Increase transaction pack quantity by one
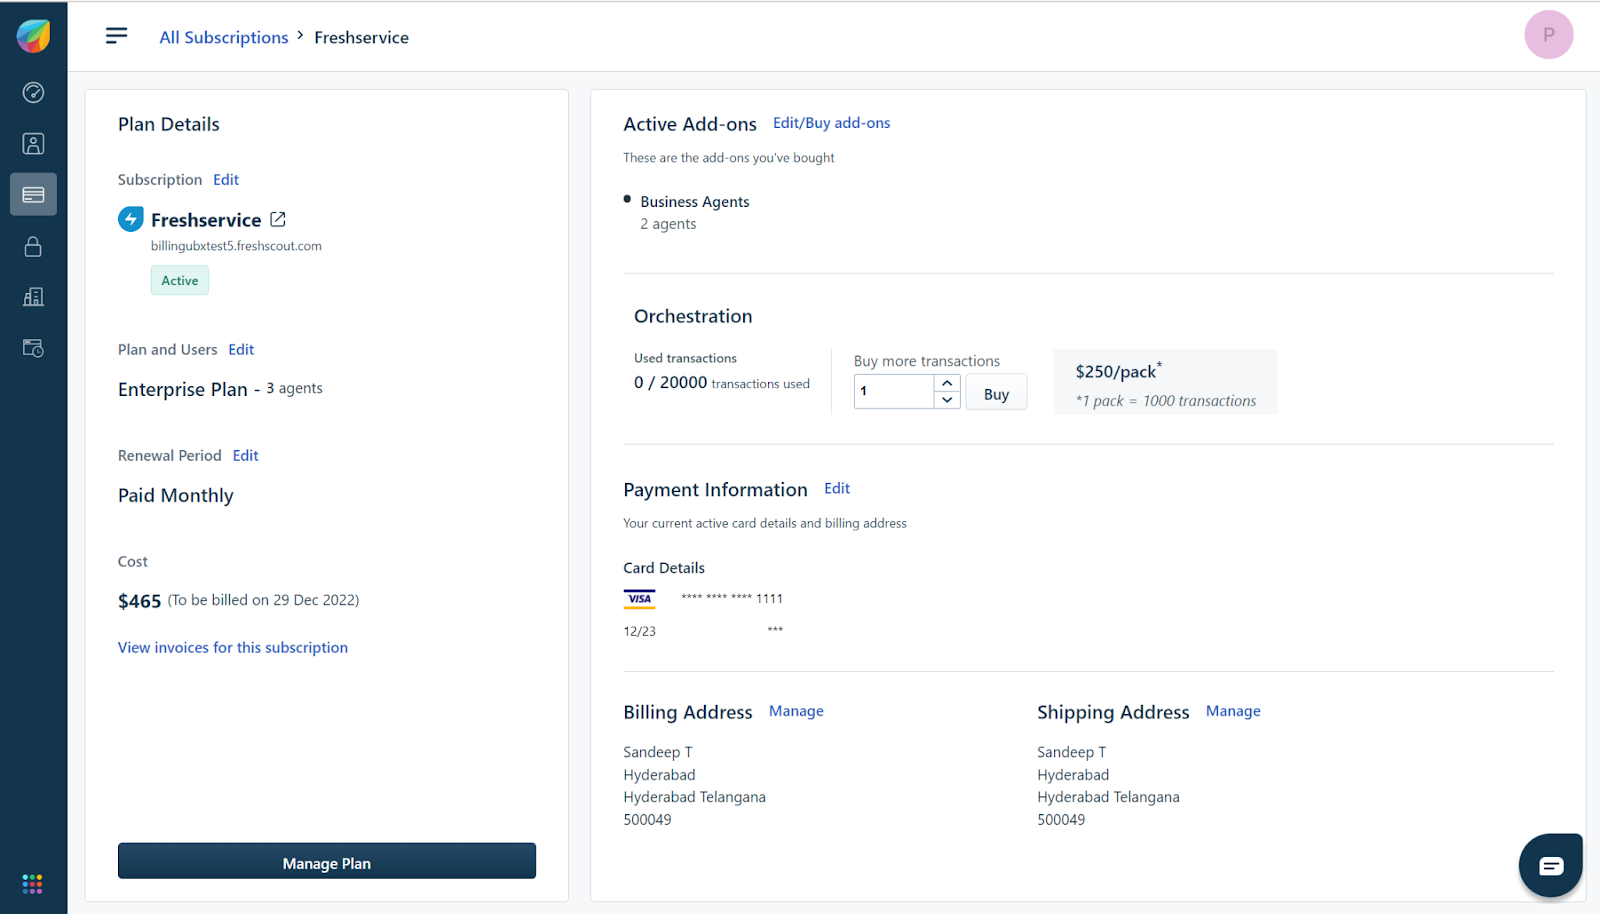 click(x=947, y=384)
